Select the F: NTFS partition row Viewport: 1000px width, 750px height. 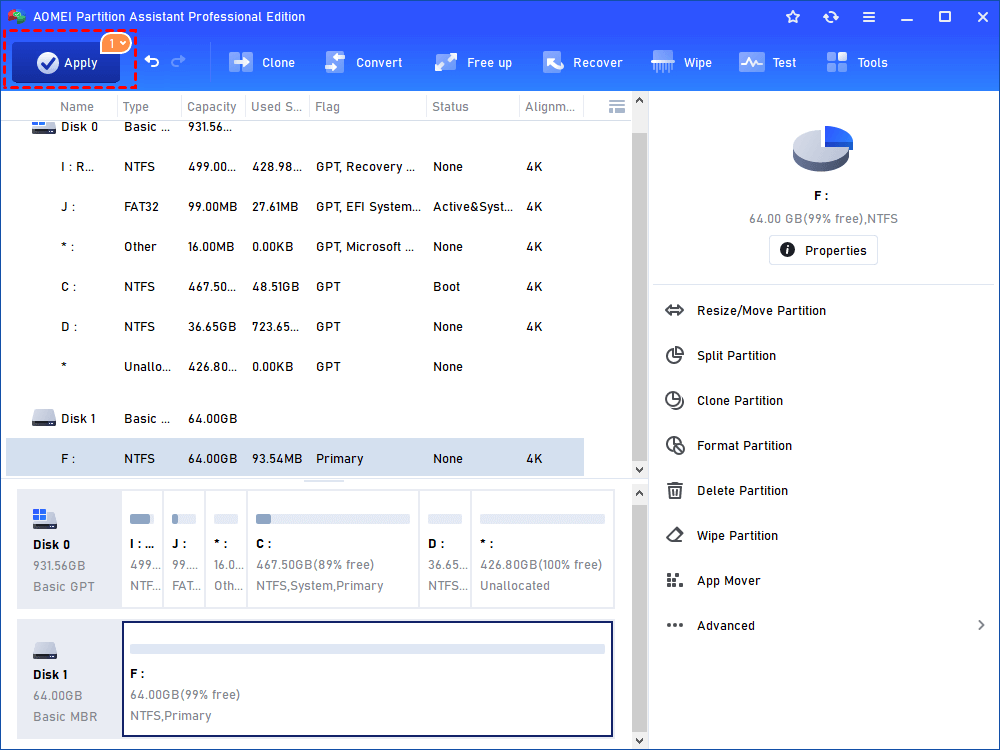(x=295, y=459)
